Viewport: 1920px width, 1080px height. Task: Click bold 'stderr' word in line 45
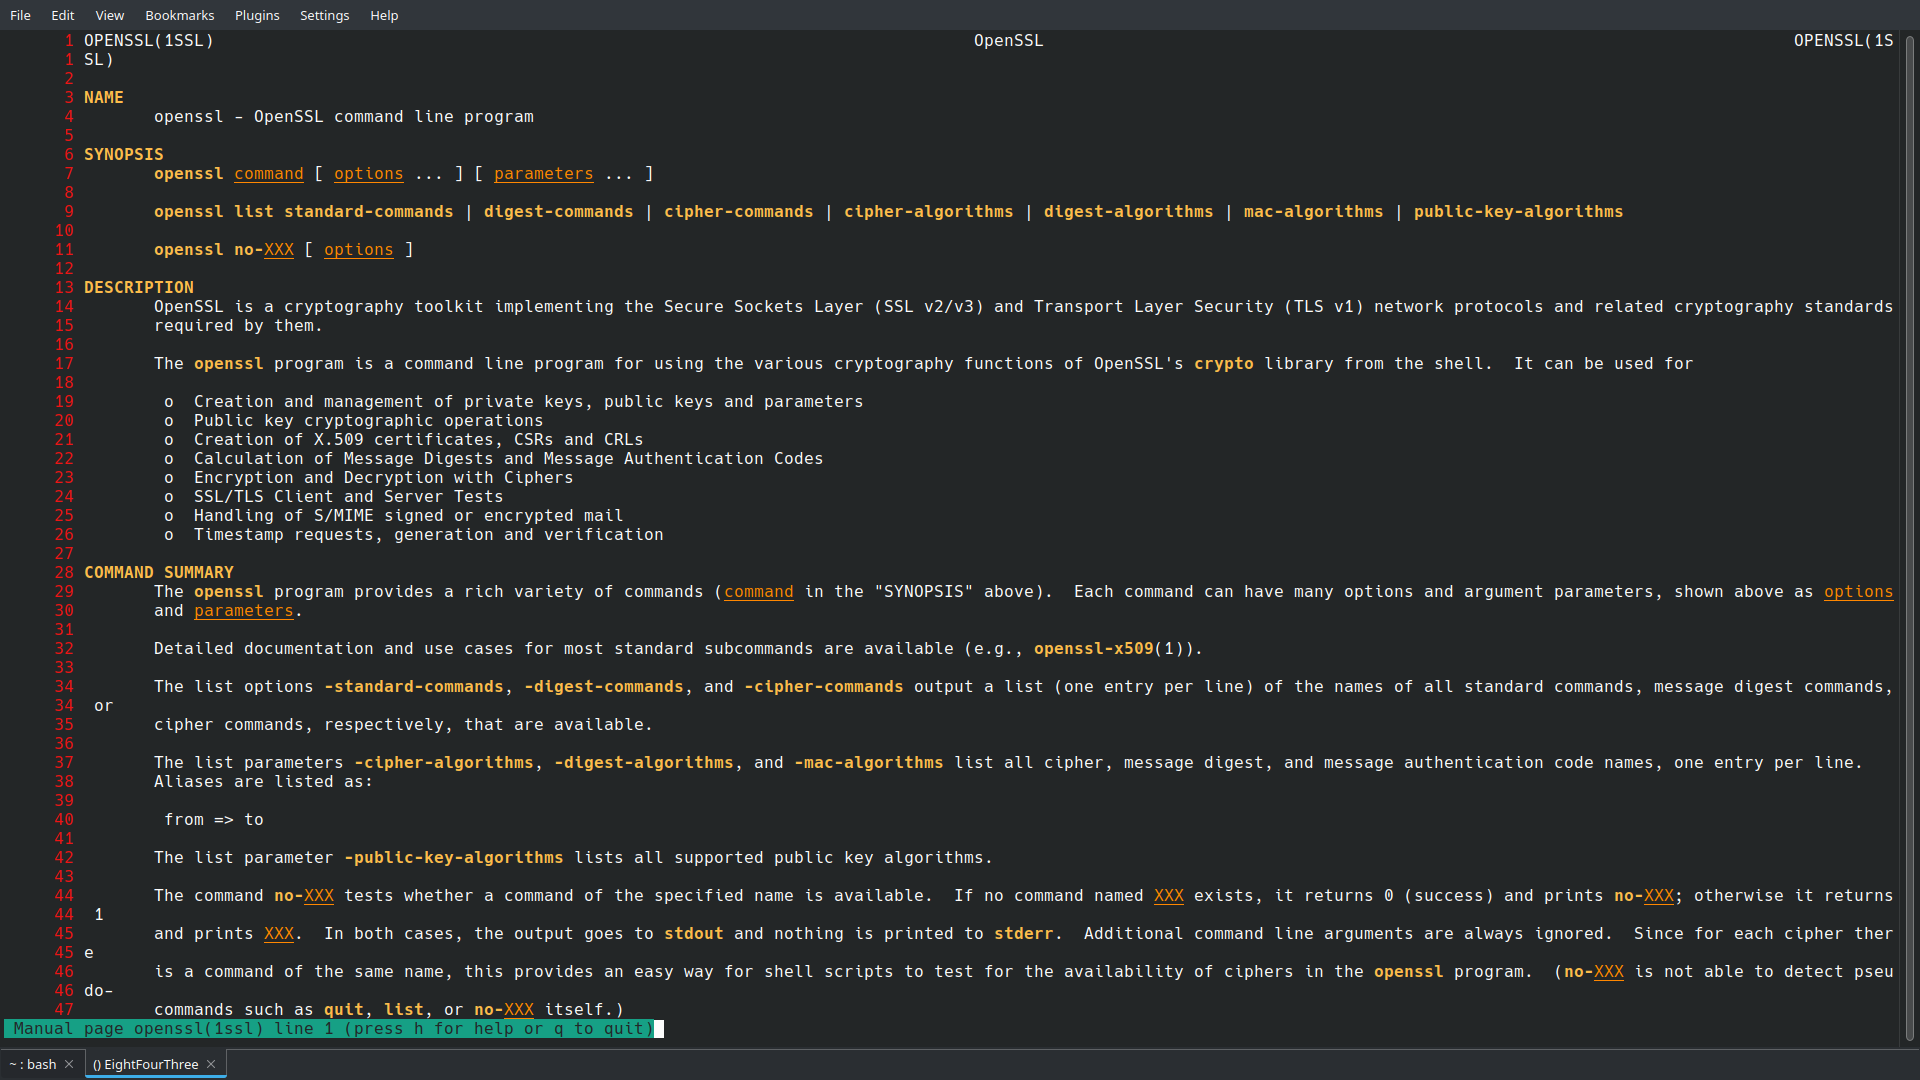pos(1024,934)
